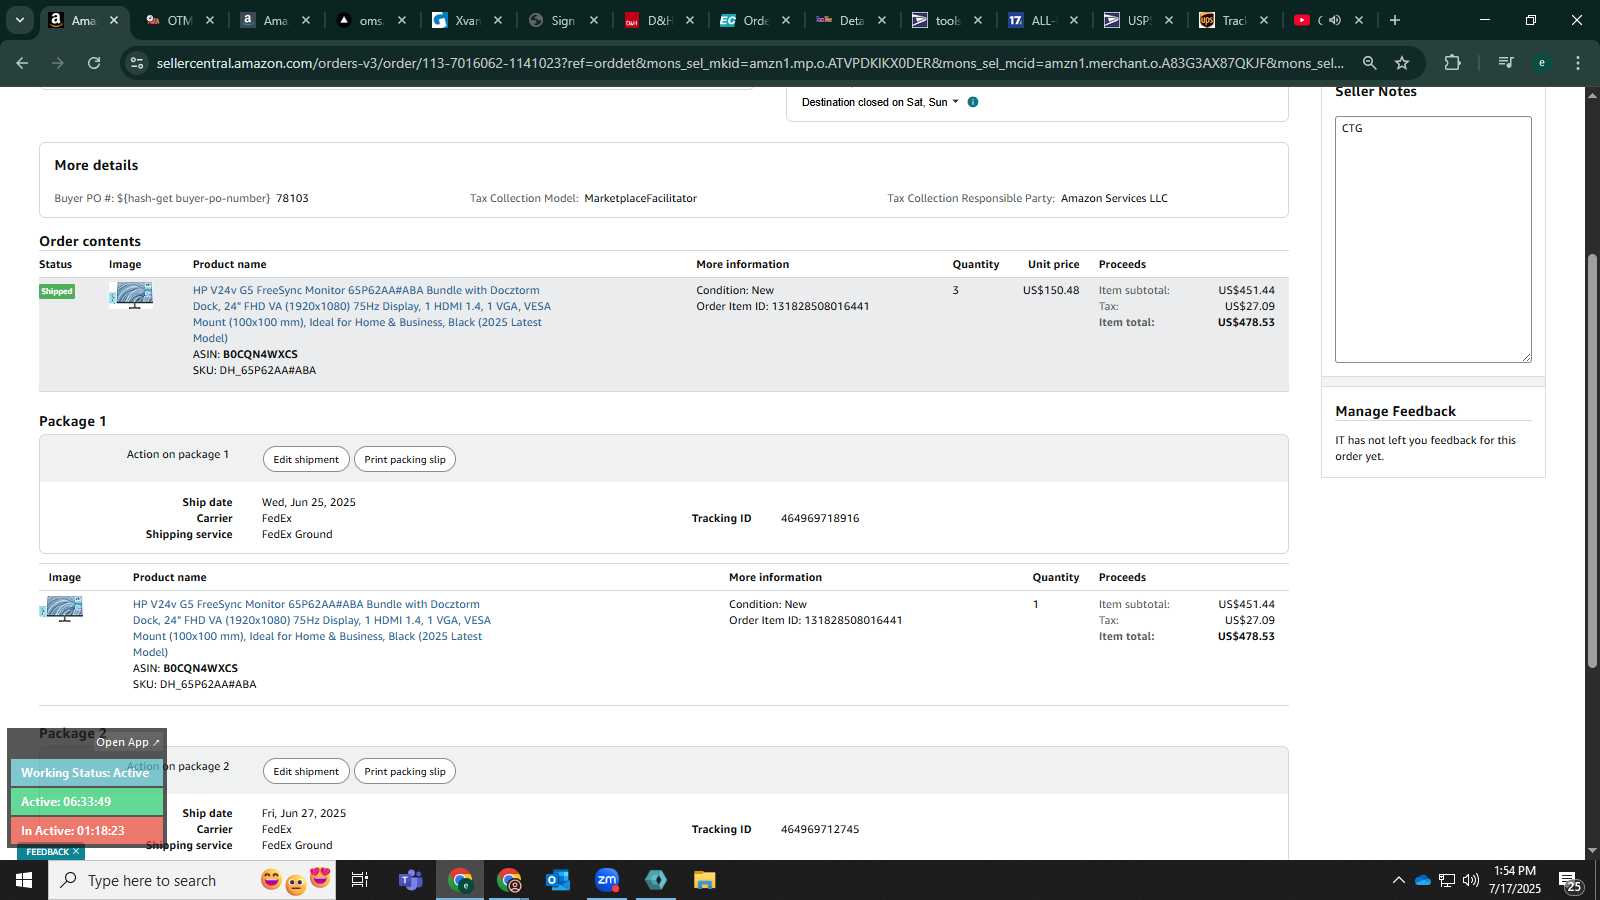Switch to the USPS browser tab
This screenshot has width=1600, height=900.
[1139, 20]
